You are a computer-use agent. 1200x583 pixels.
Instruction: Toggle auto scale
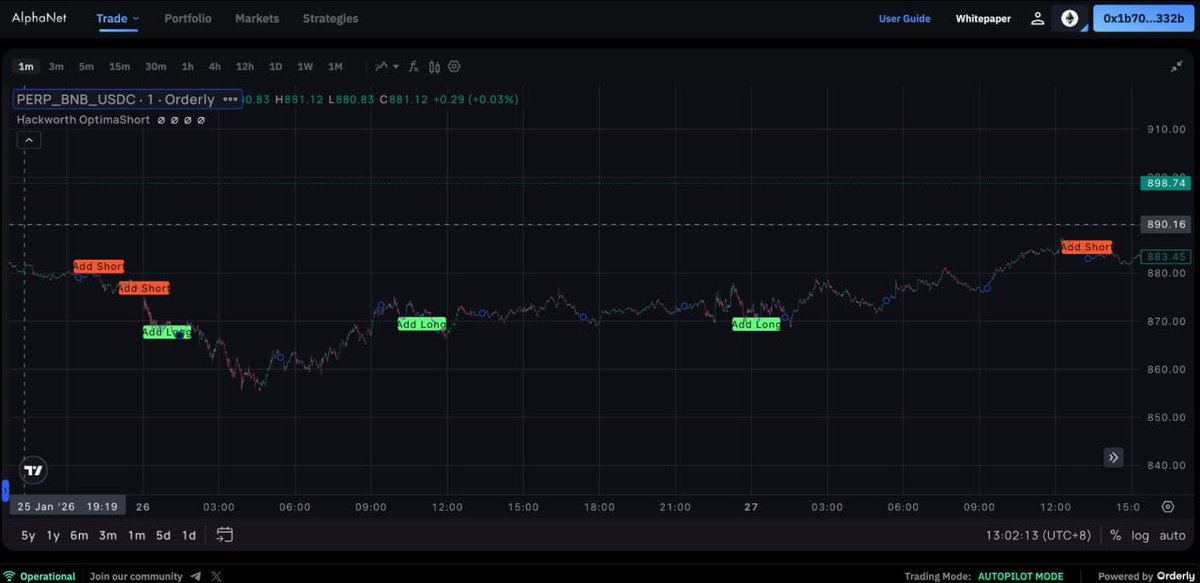pos(1172,535)
